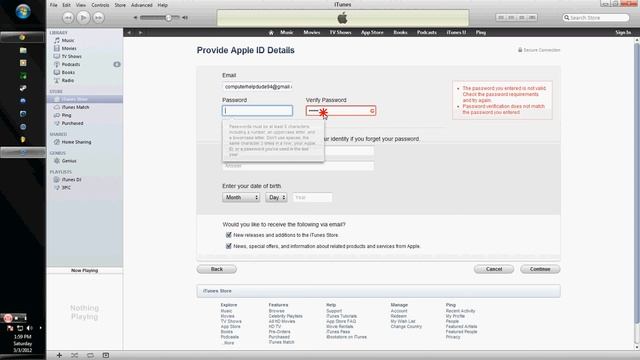This screenshot has height=360, width=640.
Task: Adjust the iTunes volume slider knob
Action: click(x=168, y=18)
